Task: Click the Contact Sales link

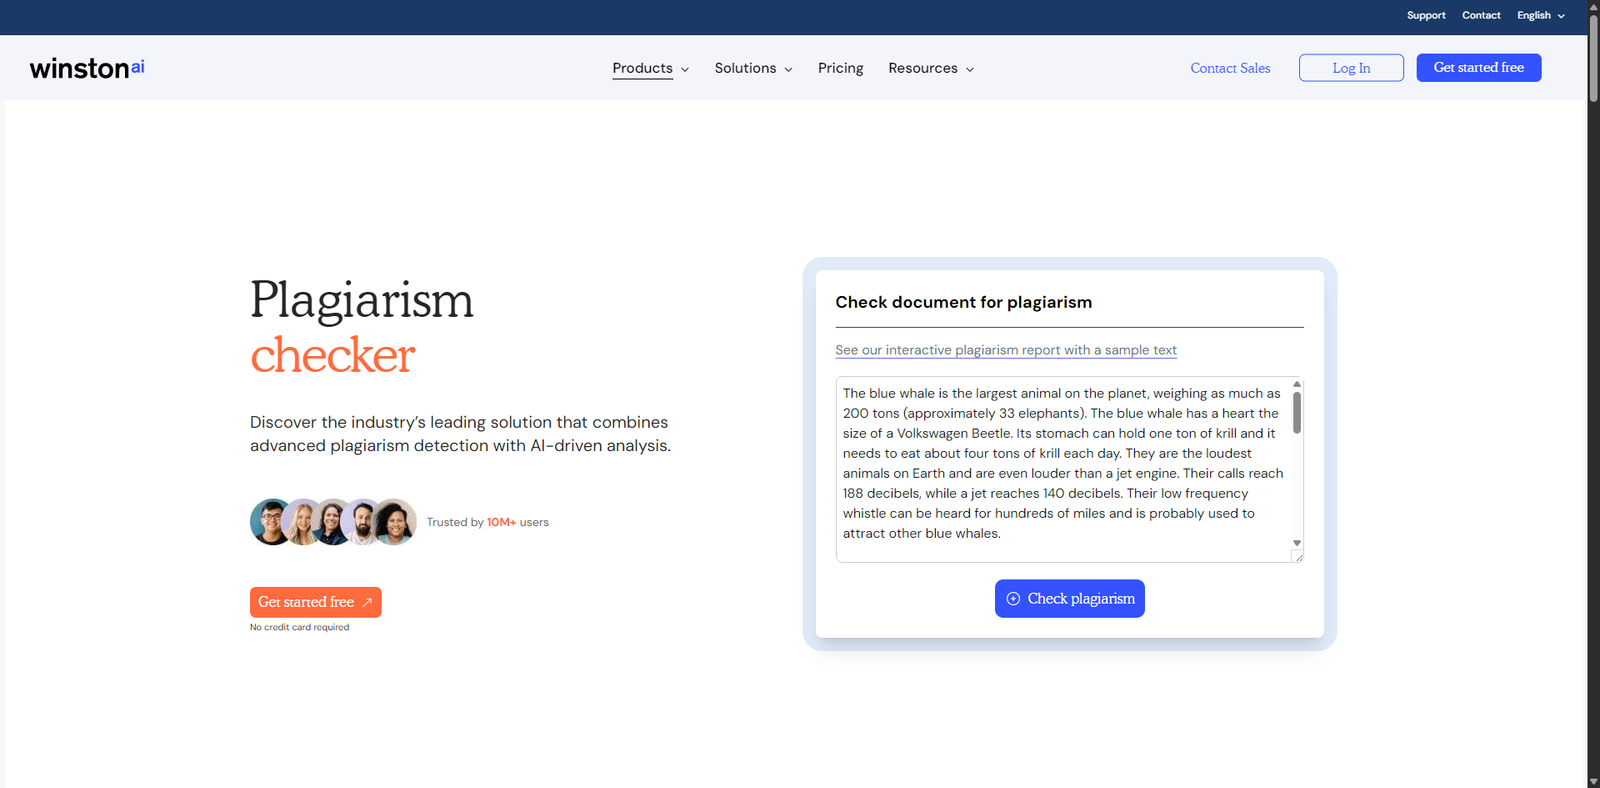Action: click(1230, 68)
